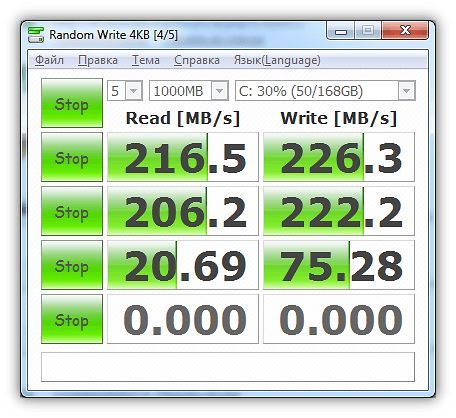Minimize the Random Write 4KB window
This screenshot has width=456, height=418.
click(341, 31)
